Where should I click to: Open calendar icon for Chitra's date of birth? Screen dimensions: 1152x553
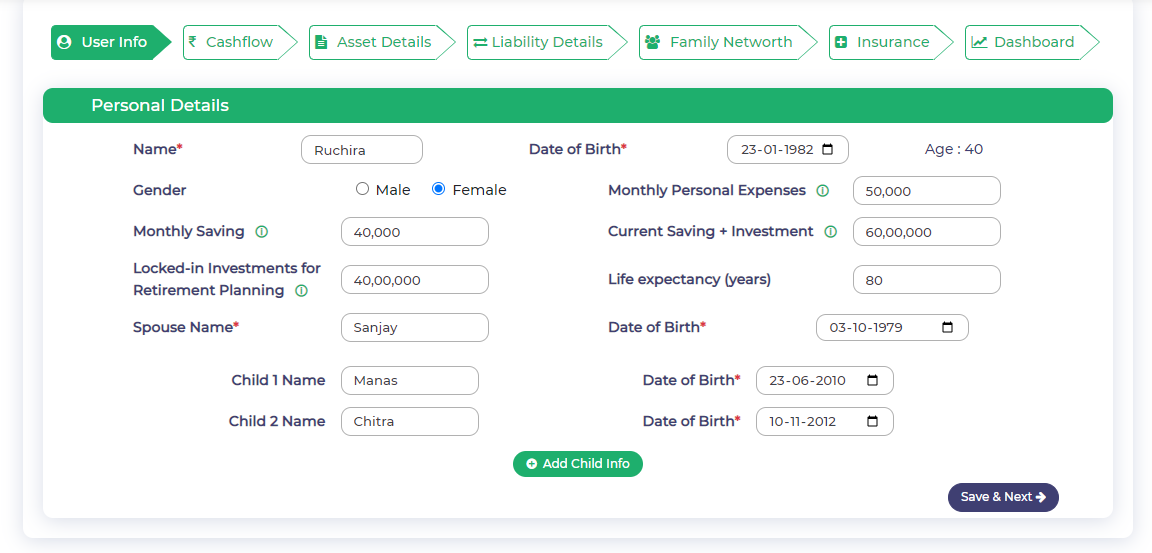pos(873,422)
